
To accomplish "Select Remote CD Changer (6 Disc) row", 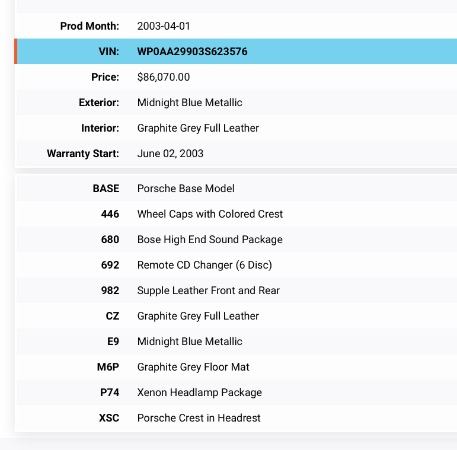I will click(236, 265).
